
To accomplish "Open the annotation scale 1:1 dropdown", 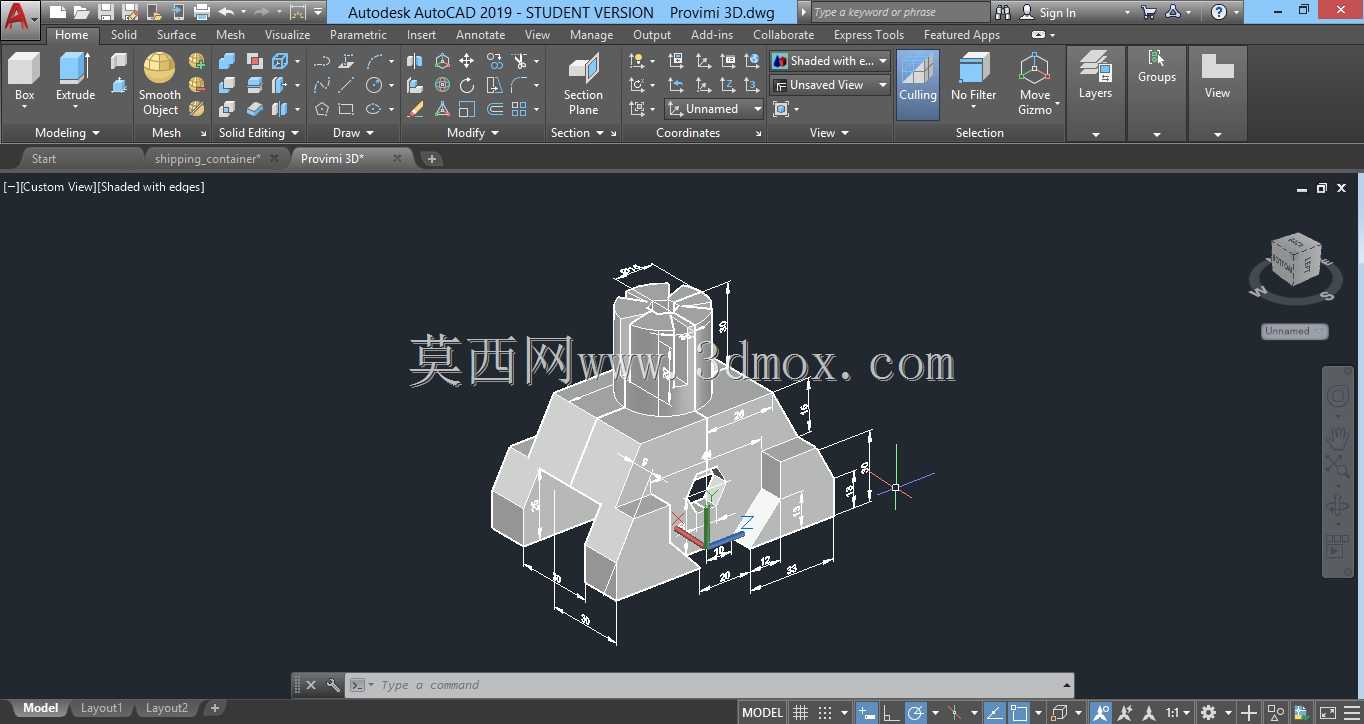I will tap(1177, 712).
